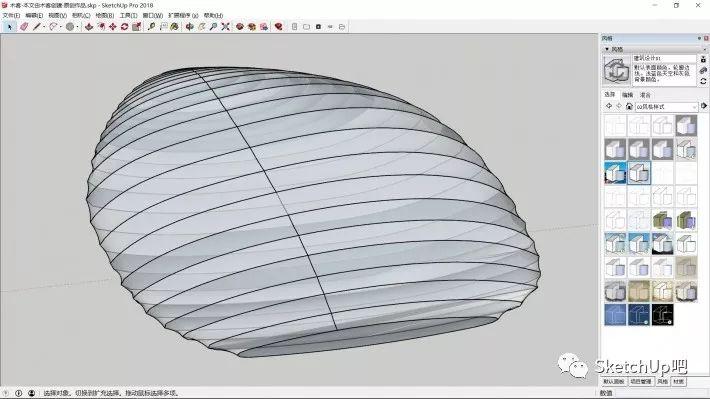Switch to the 混合 tab in styles panel
This screenshot has width=710, height=399.
(645, 95)
